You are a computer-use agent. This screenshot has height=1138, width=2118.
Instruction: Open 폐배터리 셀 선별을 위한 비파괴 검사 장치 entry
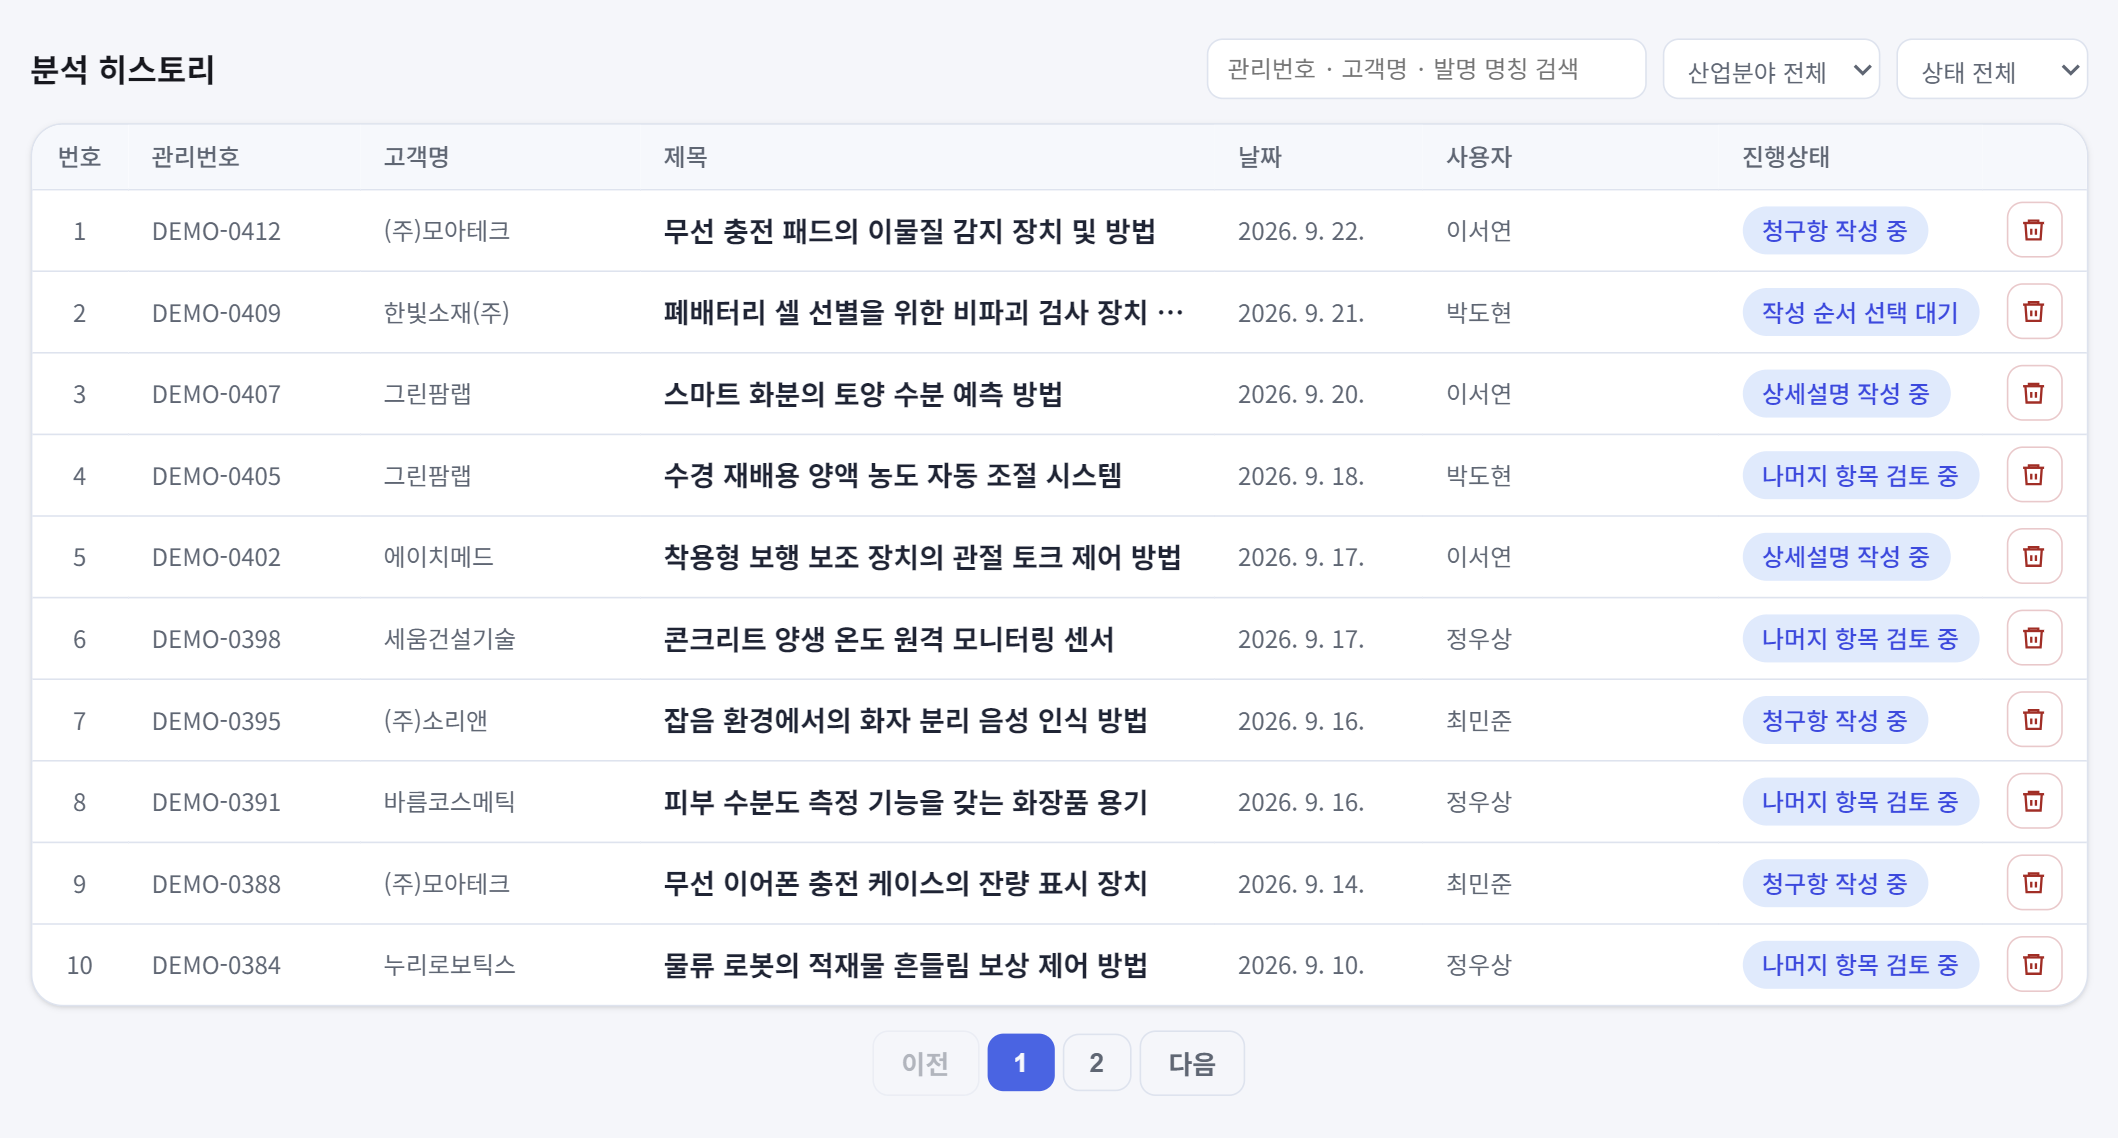(923, 313)
